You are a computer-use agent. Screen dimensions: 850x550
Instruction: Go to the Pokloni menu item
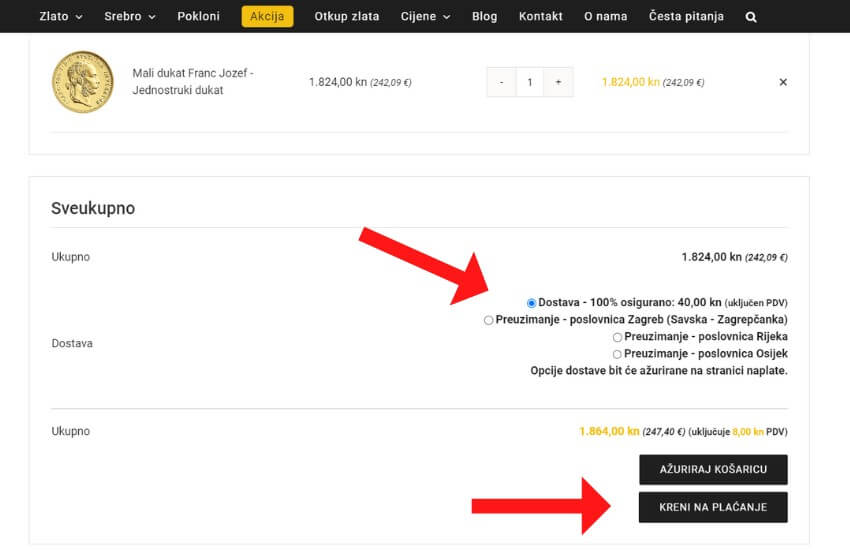coord(198,17)
